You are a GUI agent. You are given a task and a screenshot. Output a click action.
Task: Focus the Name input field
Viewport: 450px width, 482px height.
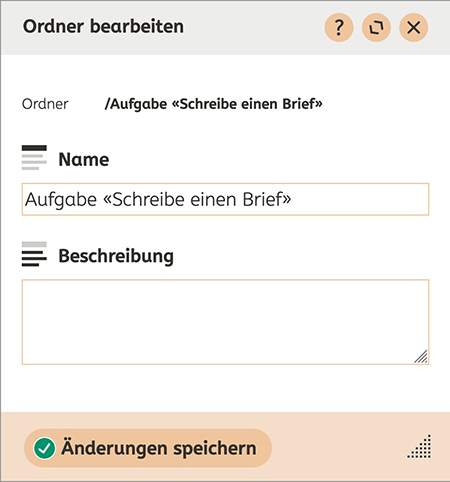tap(225, 199)
